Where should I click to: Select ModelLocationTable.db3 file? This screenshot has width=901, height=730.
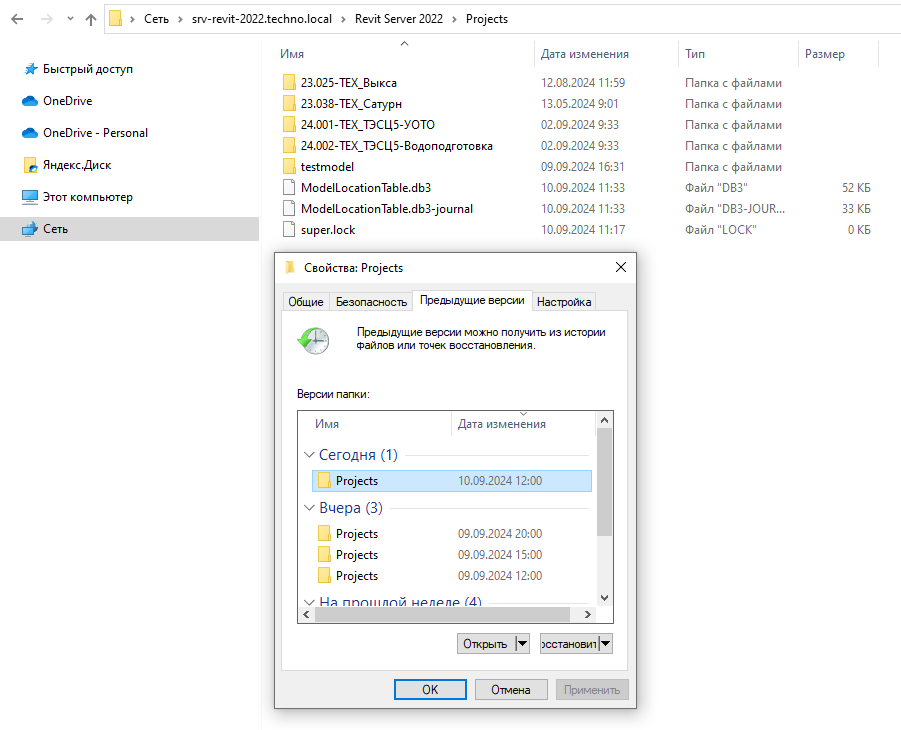point(365,188)
